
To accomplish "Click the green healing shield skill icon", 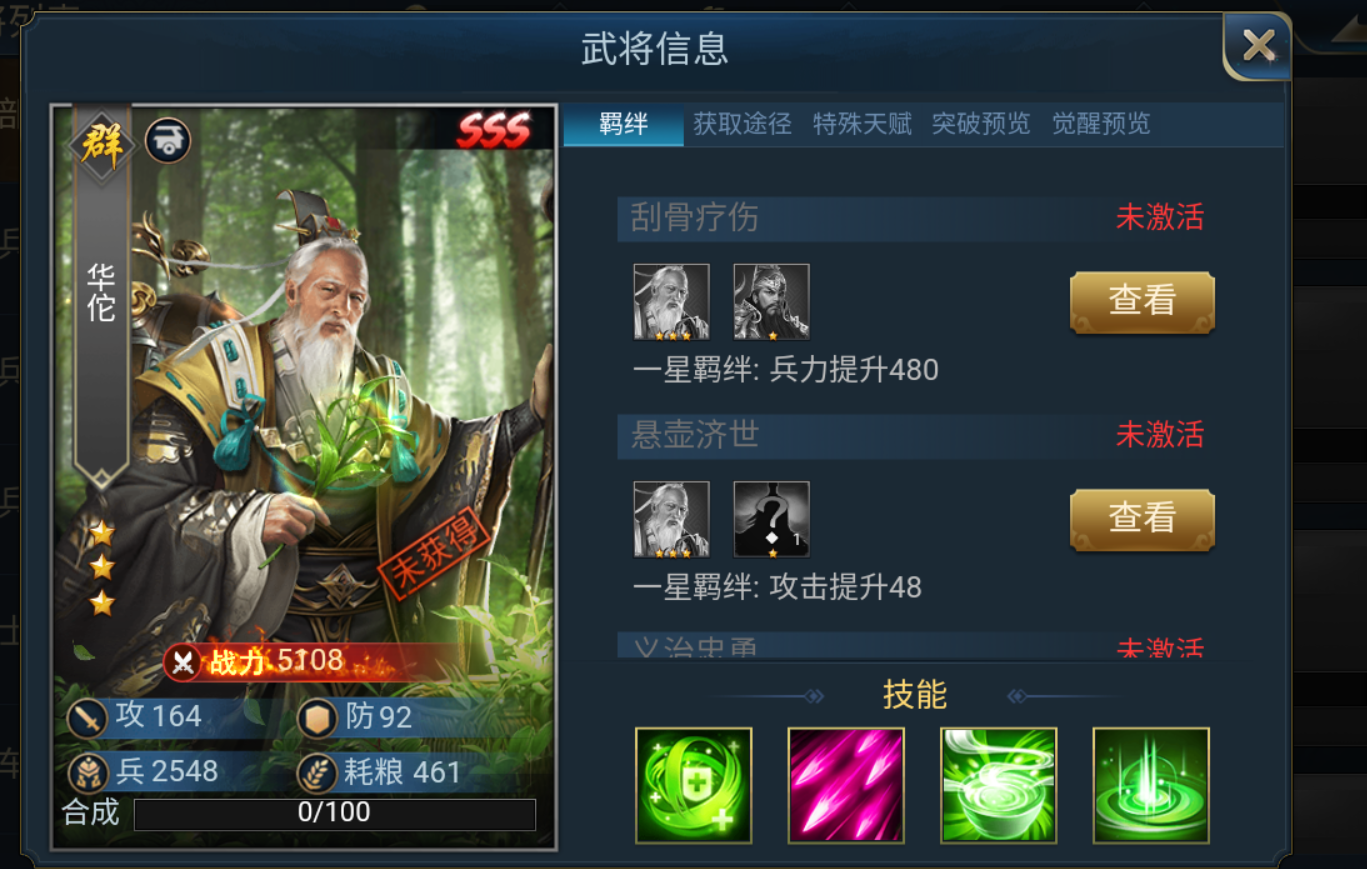I will coord(694,785).
